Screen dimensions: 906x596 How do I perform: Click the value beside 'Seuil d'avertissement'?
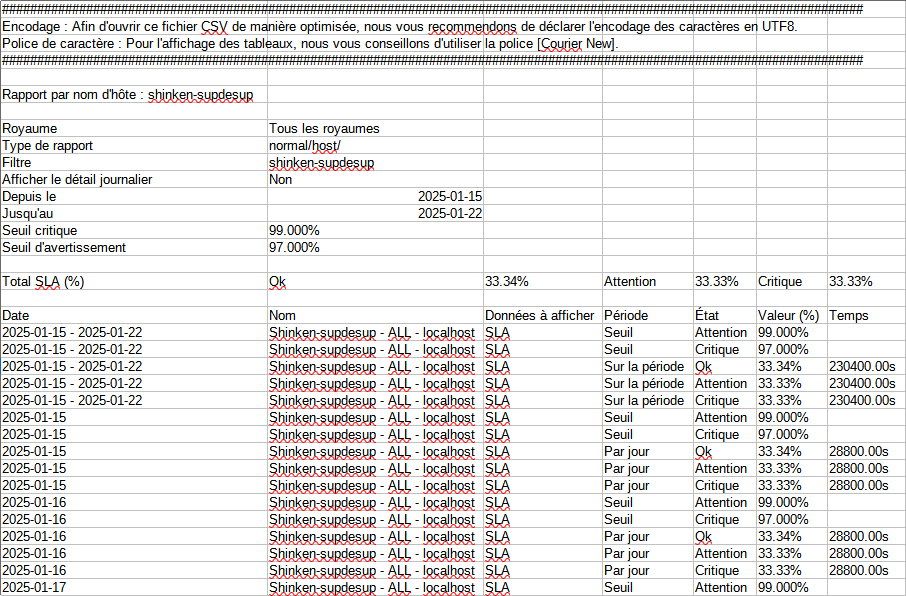295,248
